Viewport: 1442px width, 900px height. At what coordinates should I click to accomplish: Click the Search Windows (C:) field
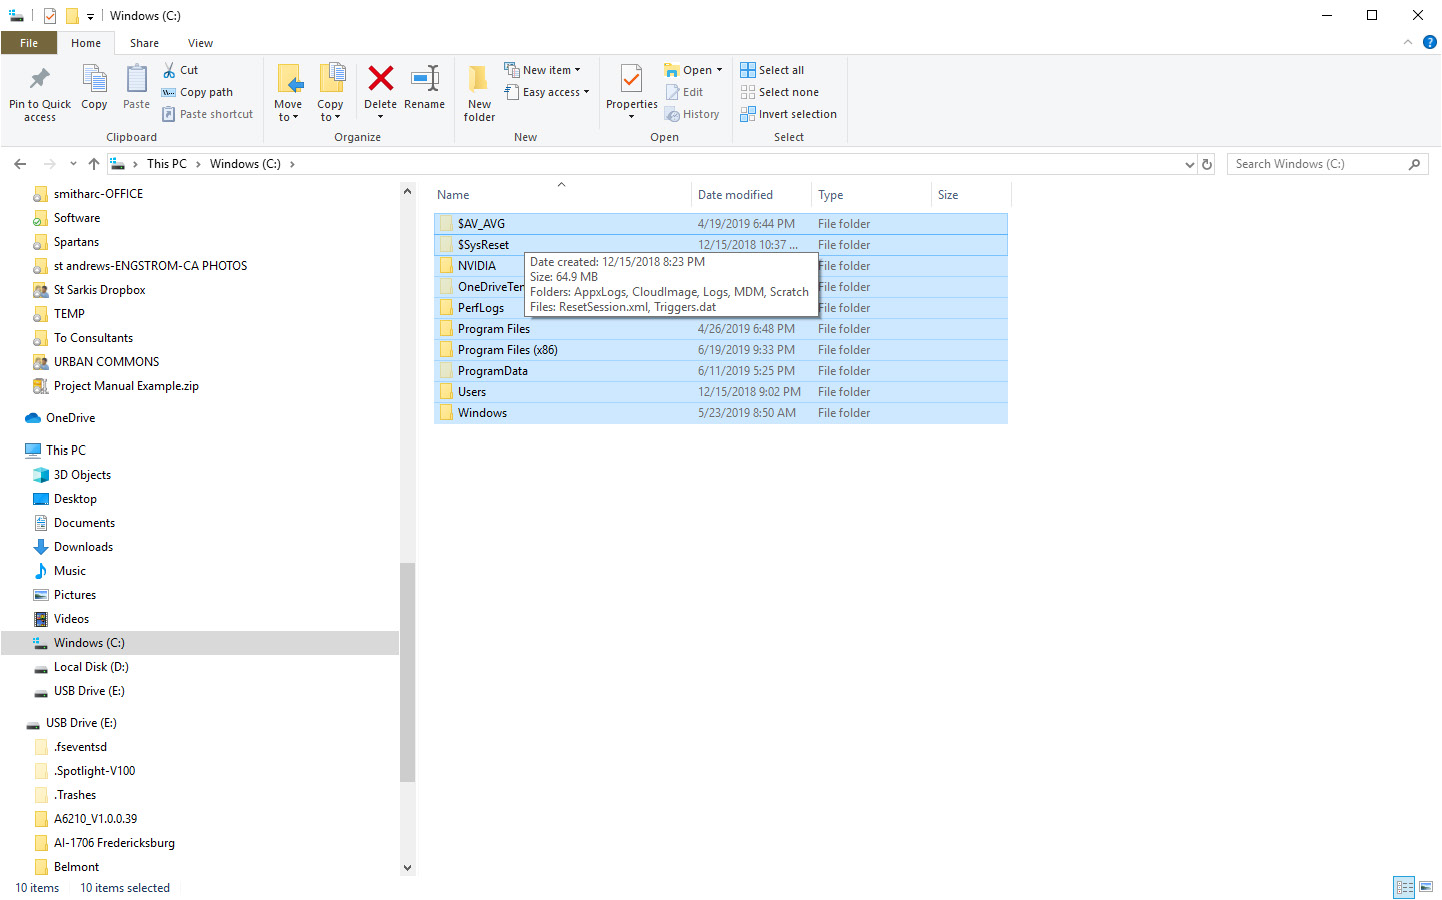tap(1327, 164)
